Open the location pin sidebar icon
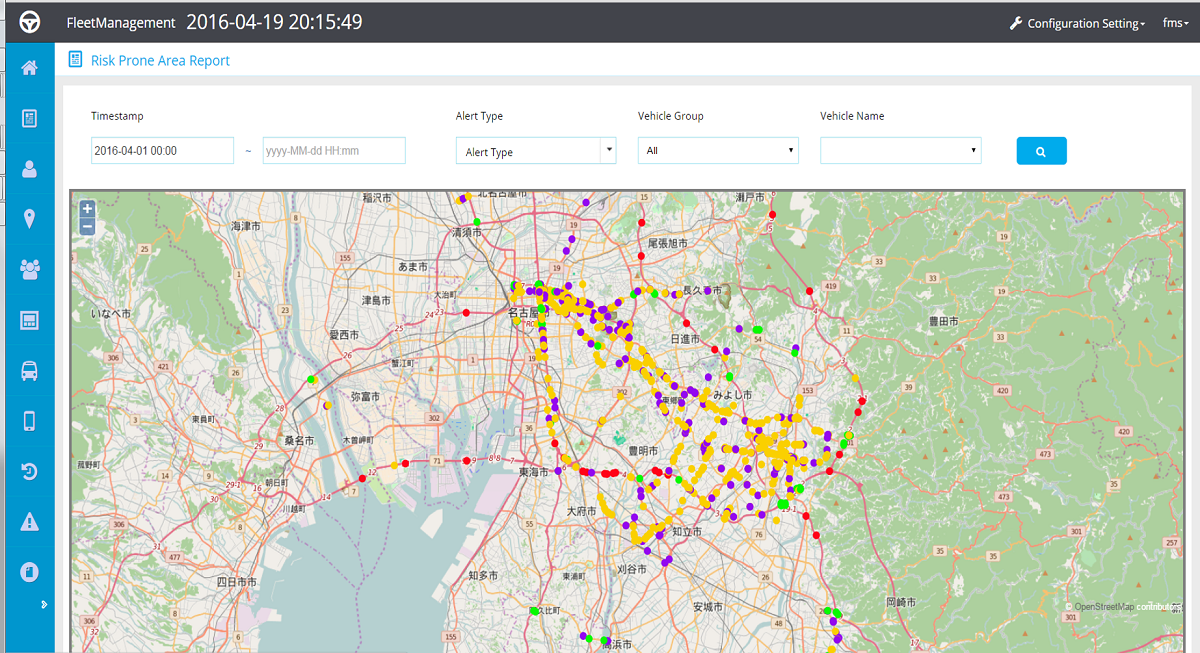This screenshot has height=653, width=1200. pos(29,219)
